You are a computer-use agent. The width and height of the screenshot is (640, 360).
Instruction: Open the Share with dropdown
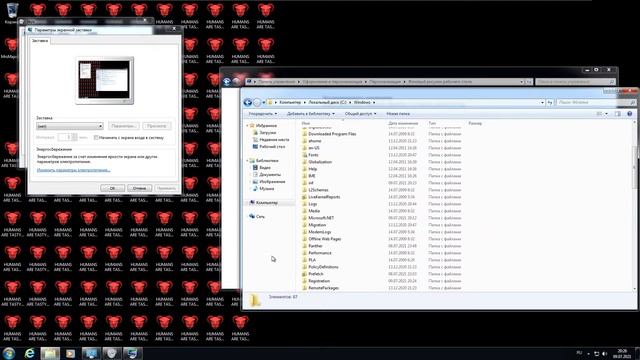tap(360, 114)
